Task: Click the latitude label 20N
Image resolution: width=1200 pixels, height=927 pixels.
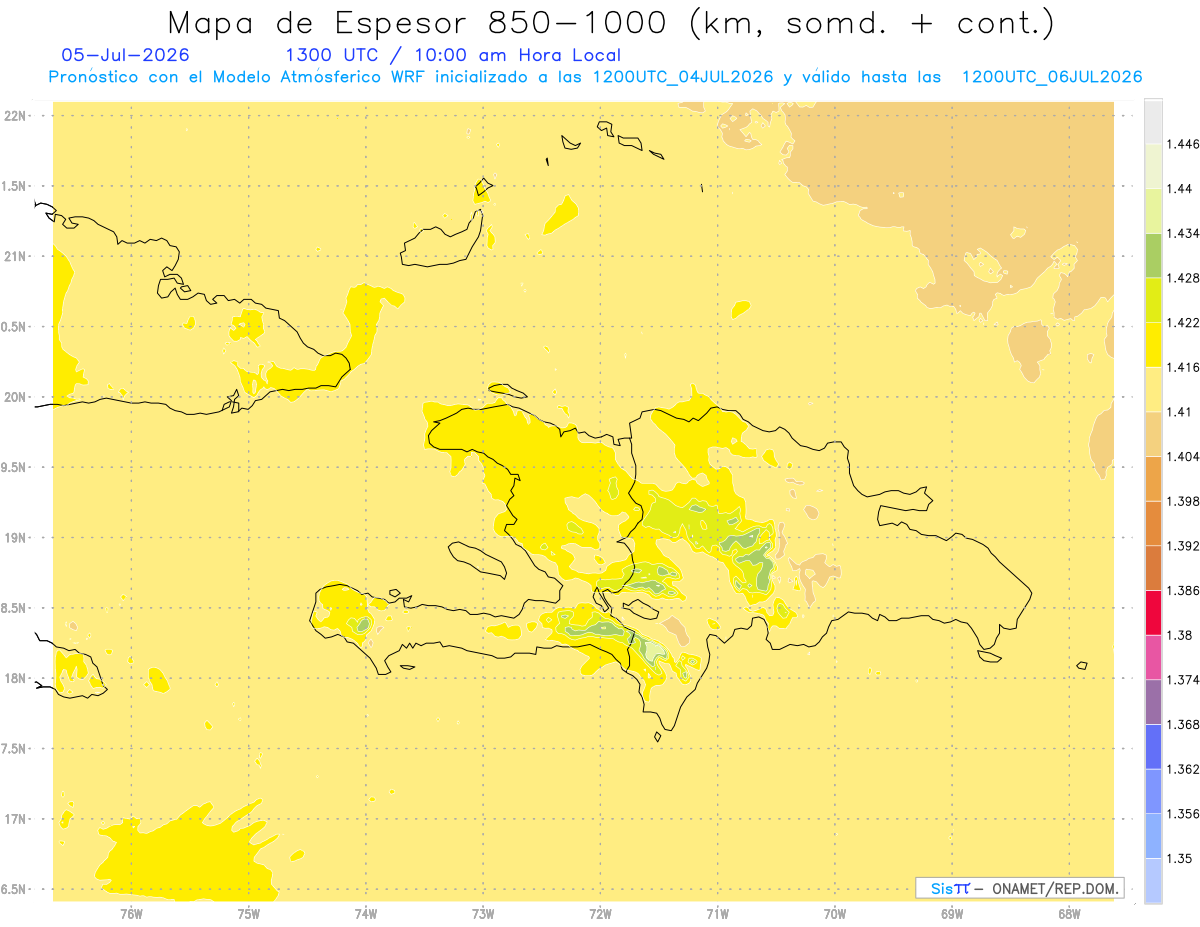Action: 16,397
